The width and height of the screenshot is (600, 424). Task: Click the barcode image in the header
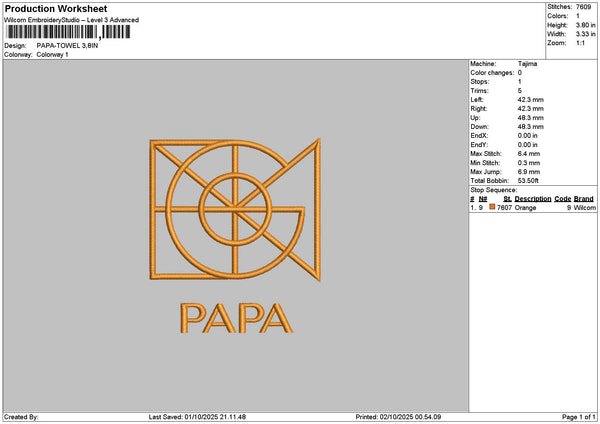[x=68, y=32]
